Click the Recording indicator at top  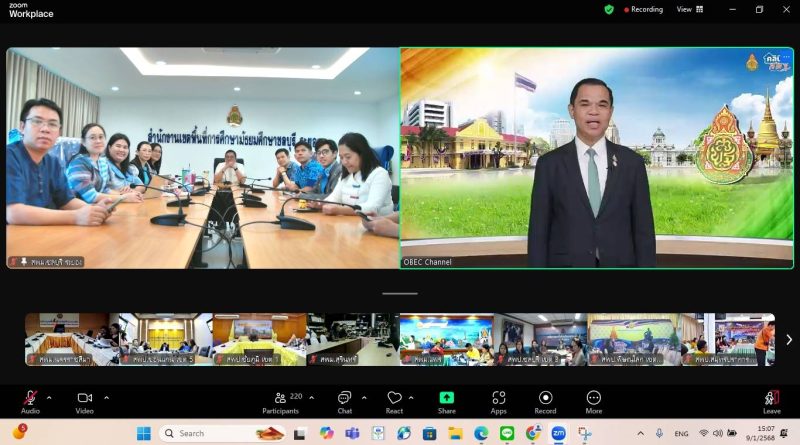[x=643, y=9]
